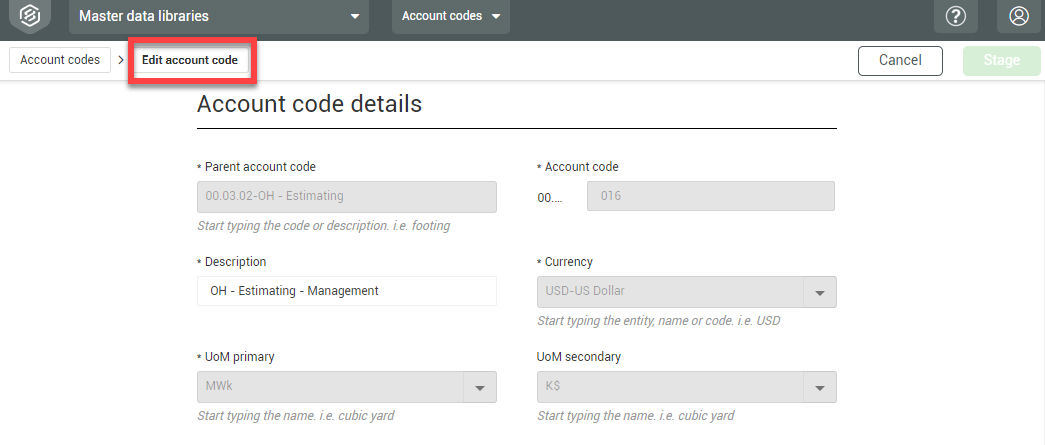Click the UoM secondary label
Viewport: 1045px width, 445px height.
coord(578,356)
